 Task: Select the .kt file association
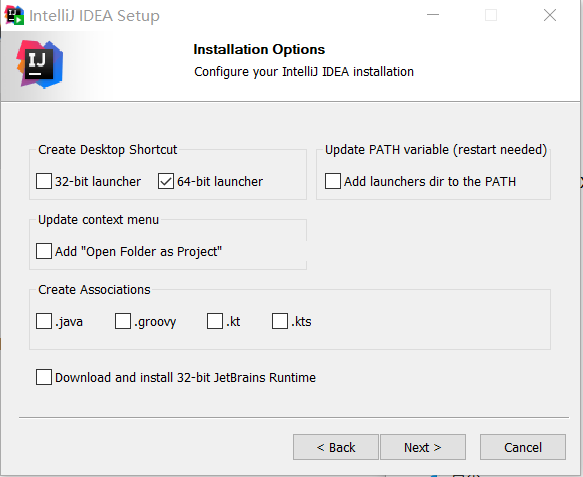click(x=215, y=321)
